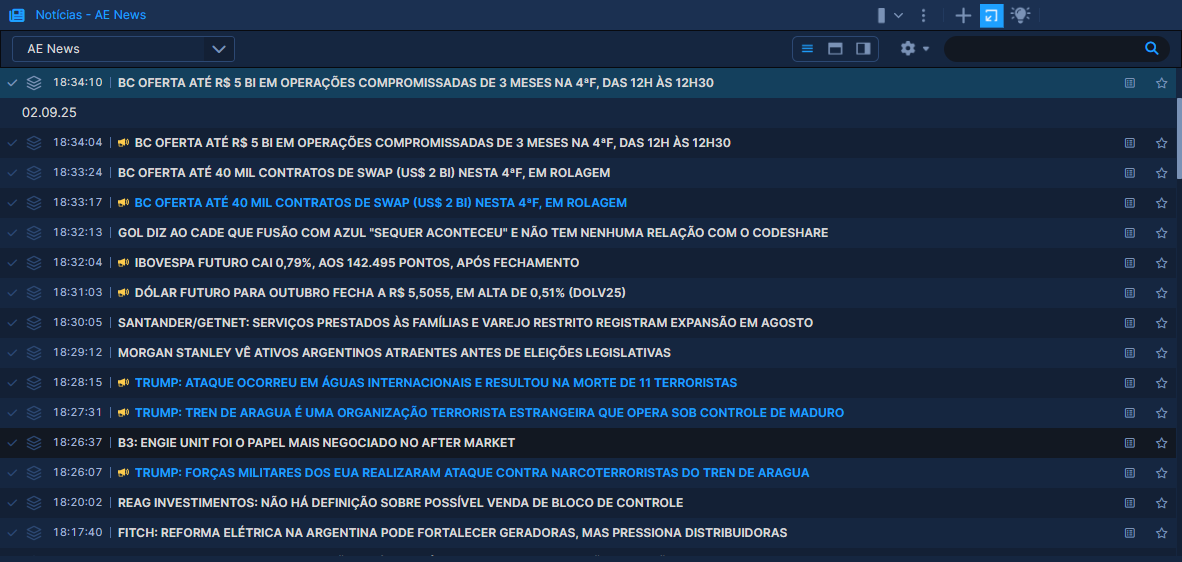Image resolution: width=1182 pixels, height=562 pixels.
Task: Click the Notícias - AE News window title
Action: [x=90, y=15]
